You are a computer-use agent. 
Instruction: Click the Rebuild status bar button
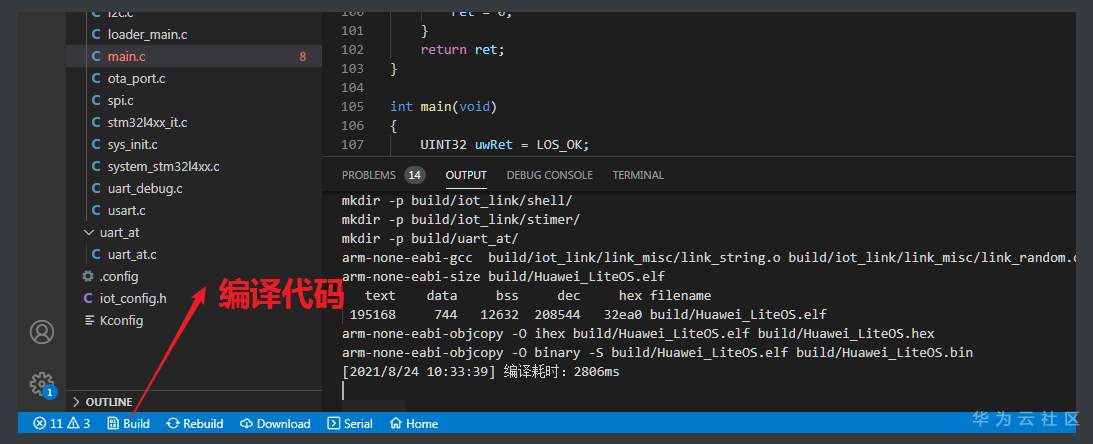point(194,423)
